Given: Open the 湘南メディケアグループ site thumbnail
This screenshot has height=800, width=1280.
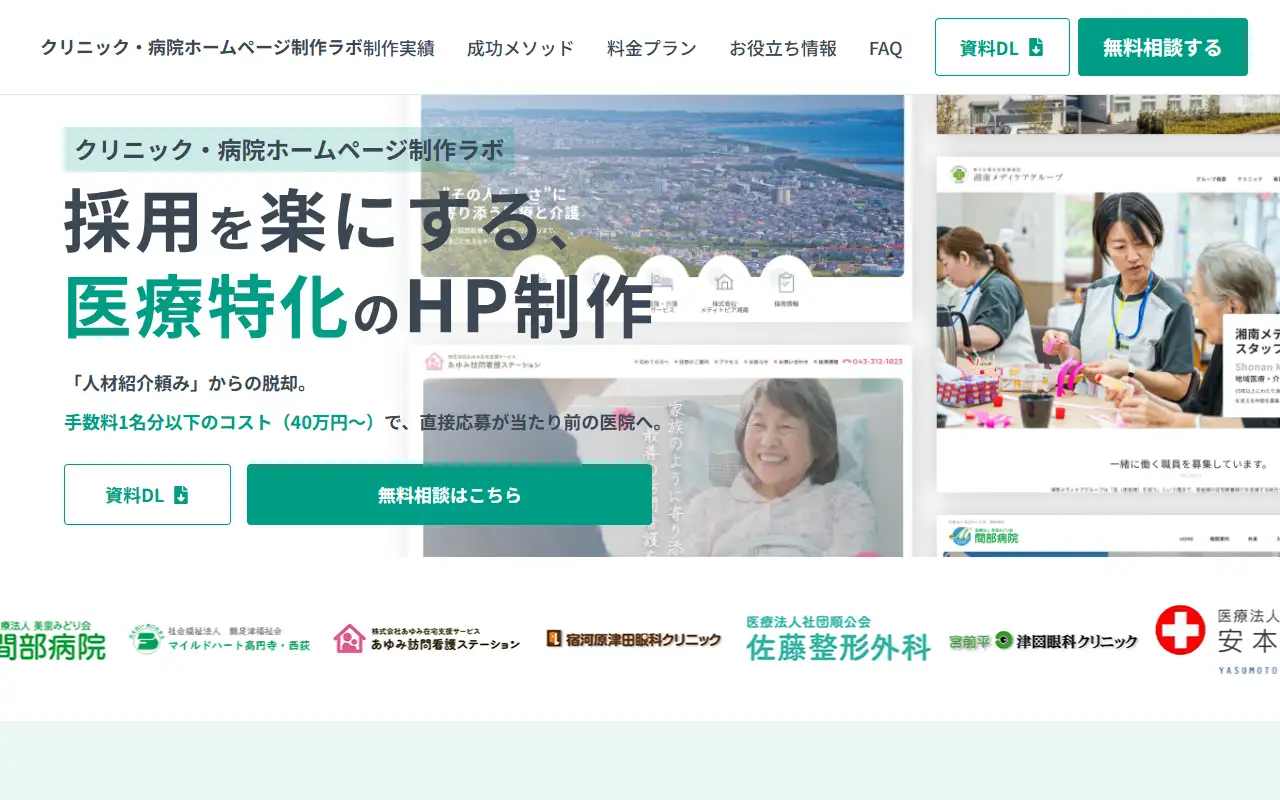Looking at the screenshot, I should tap(1108, 325).
